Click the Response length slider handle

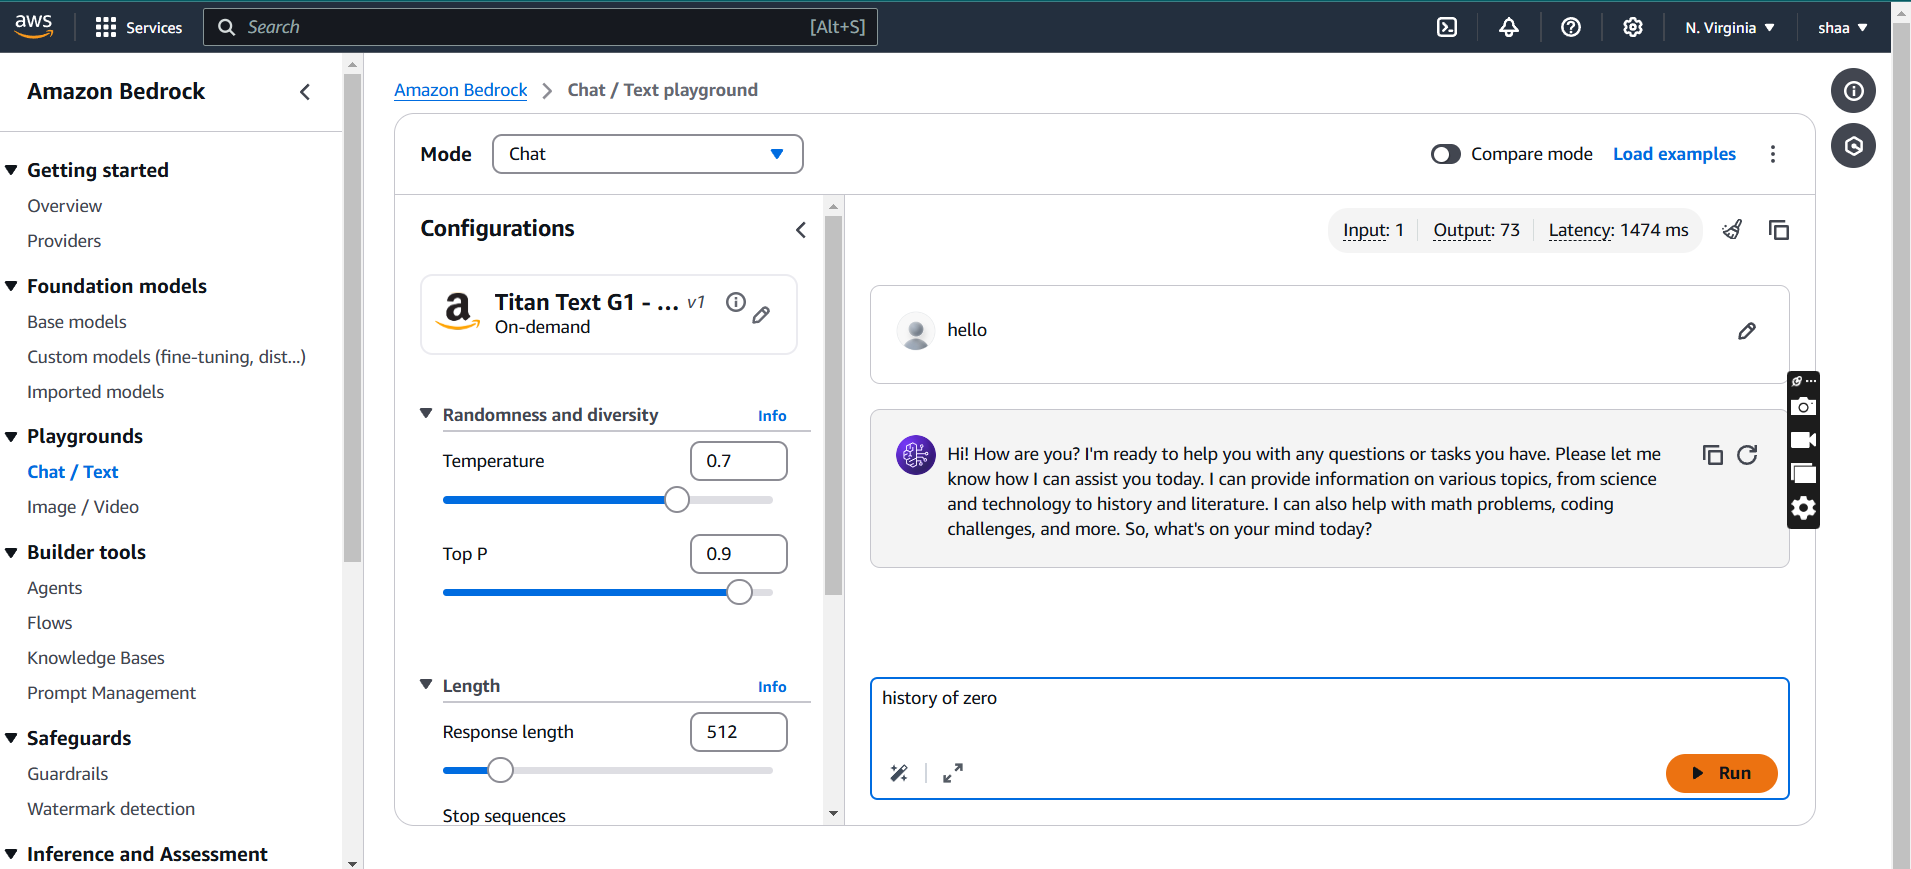coord(501,770)
